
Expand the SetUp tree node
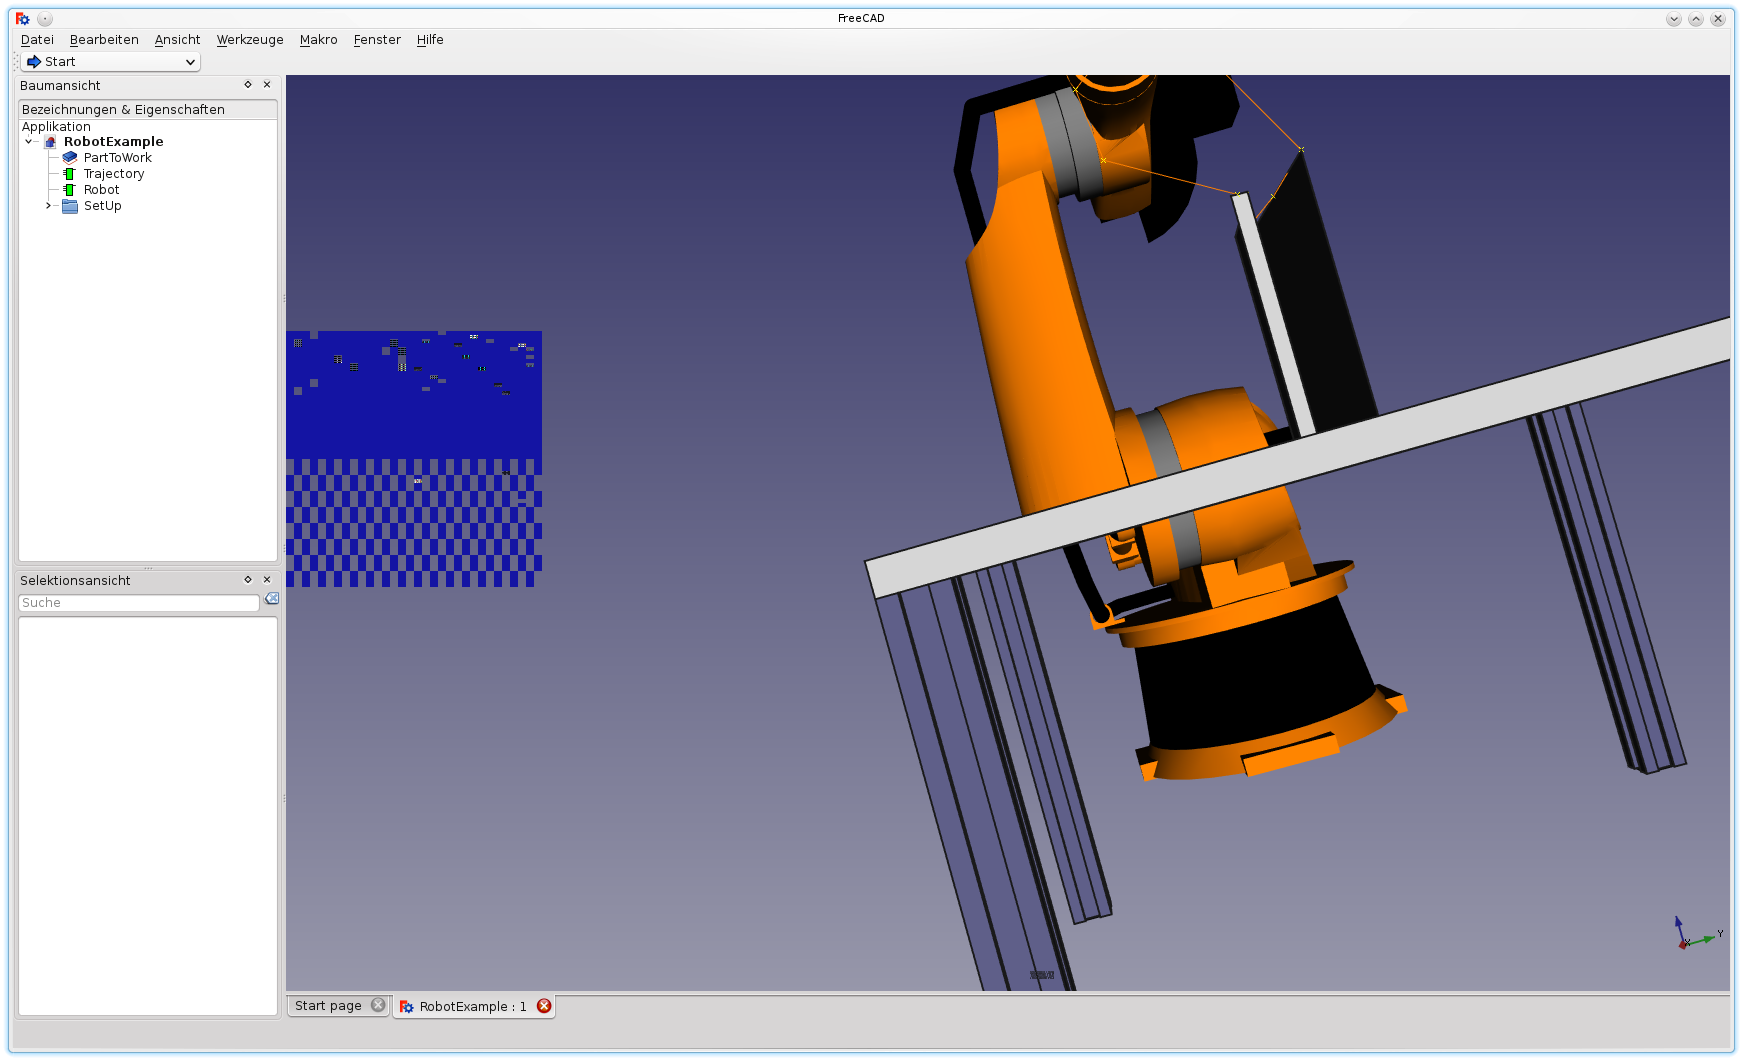point(48,206)
